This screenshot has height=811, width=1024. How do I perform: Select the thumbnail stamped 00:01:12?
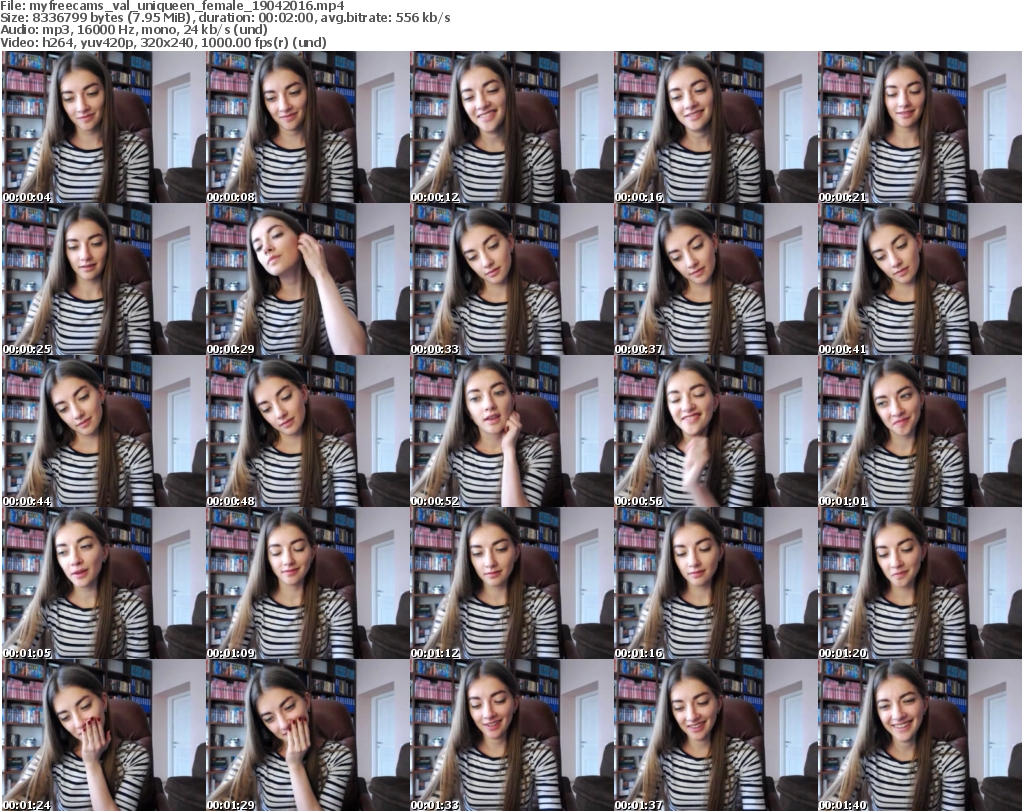[x=511, y=583]
